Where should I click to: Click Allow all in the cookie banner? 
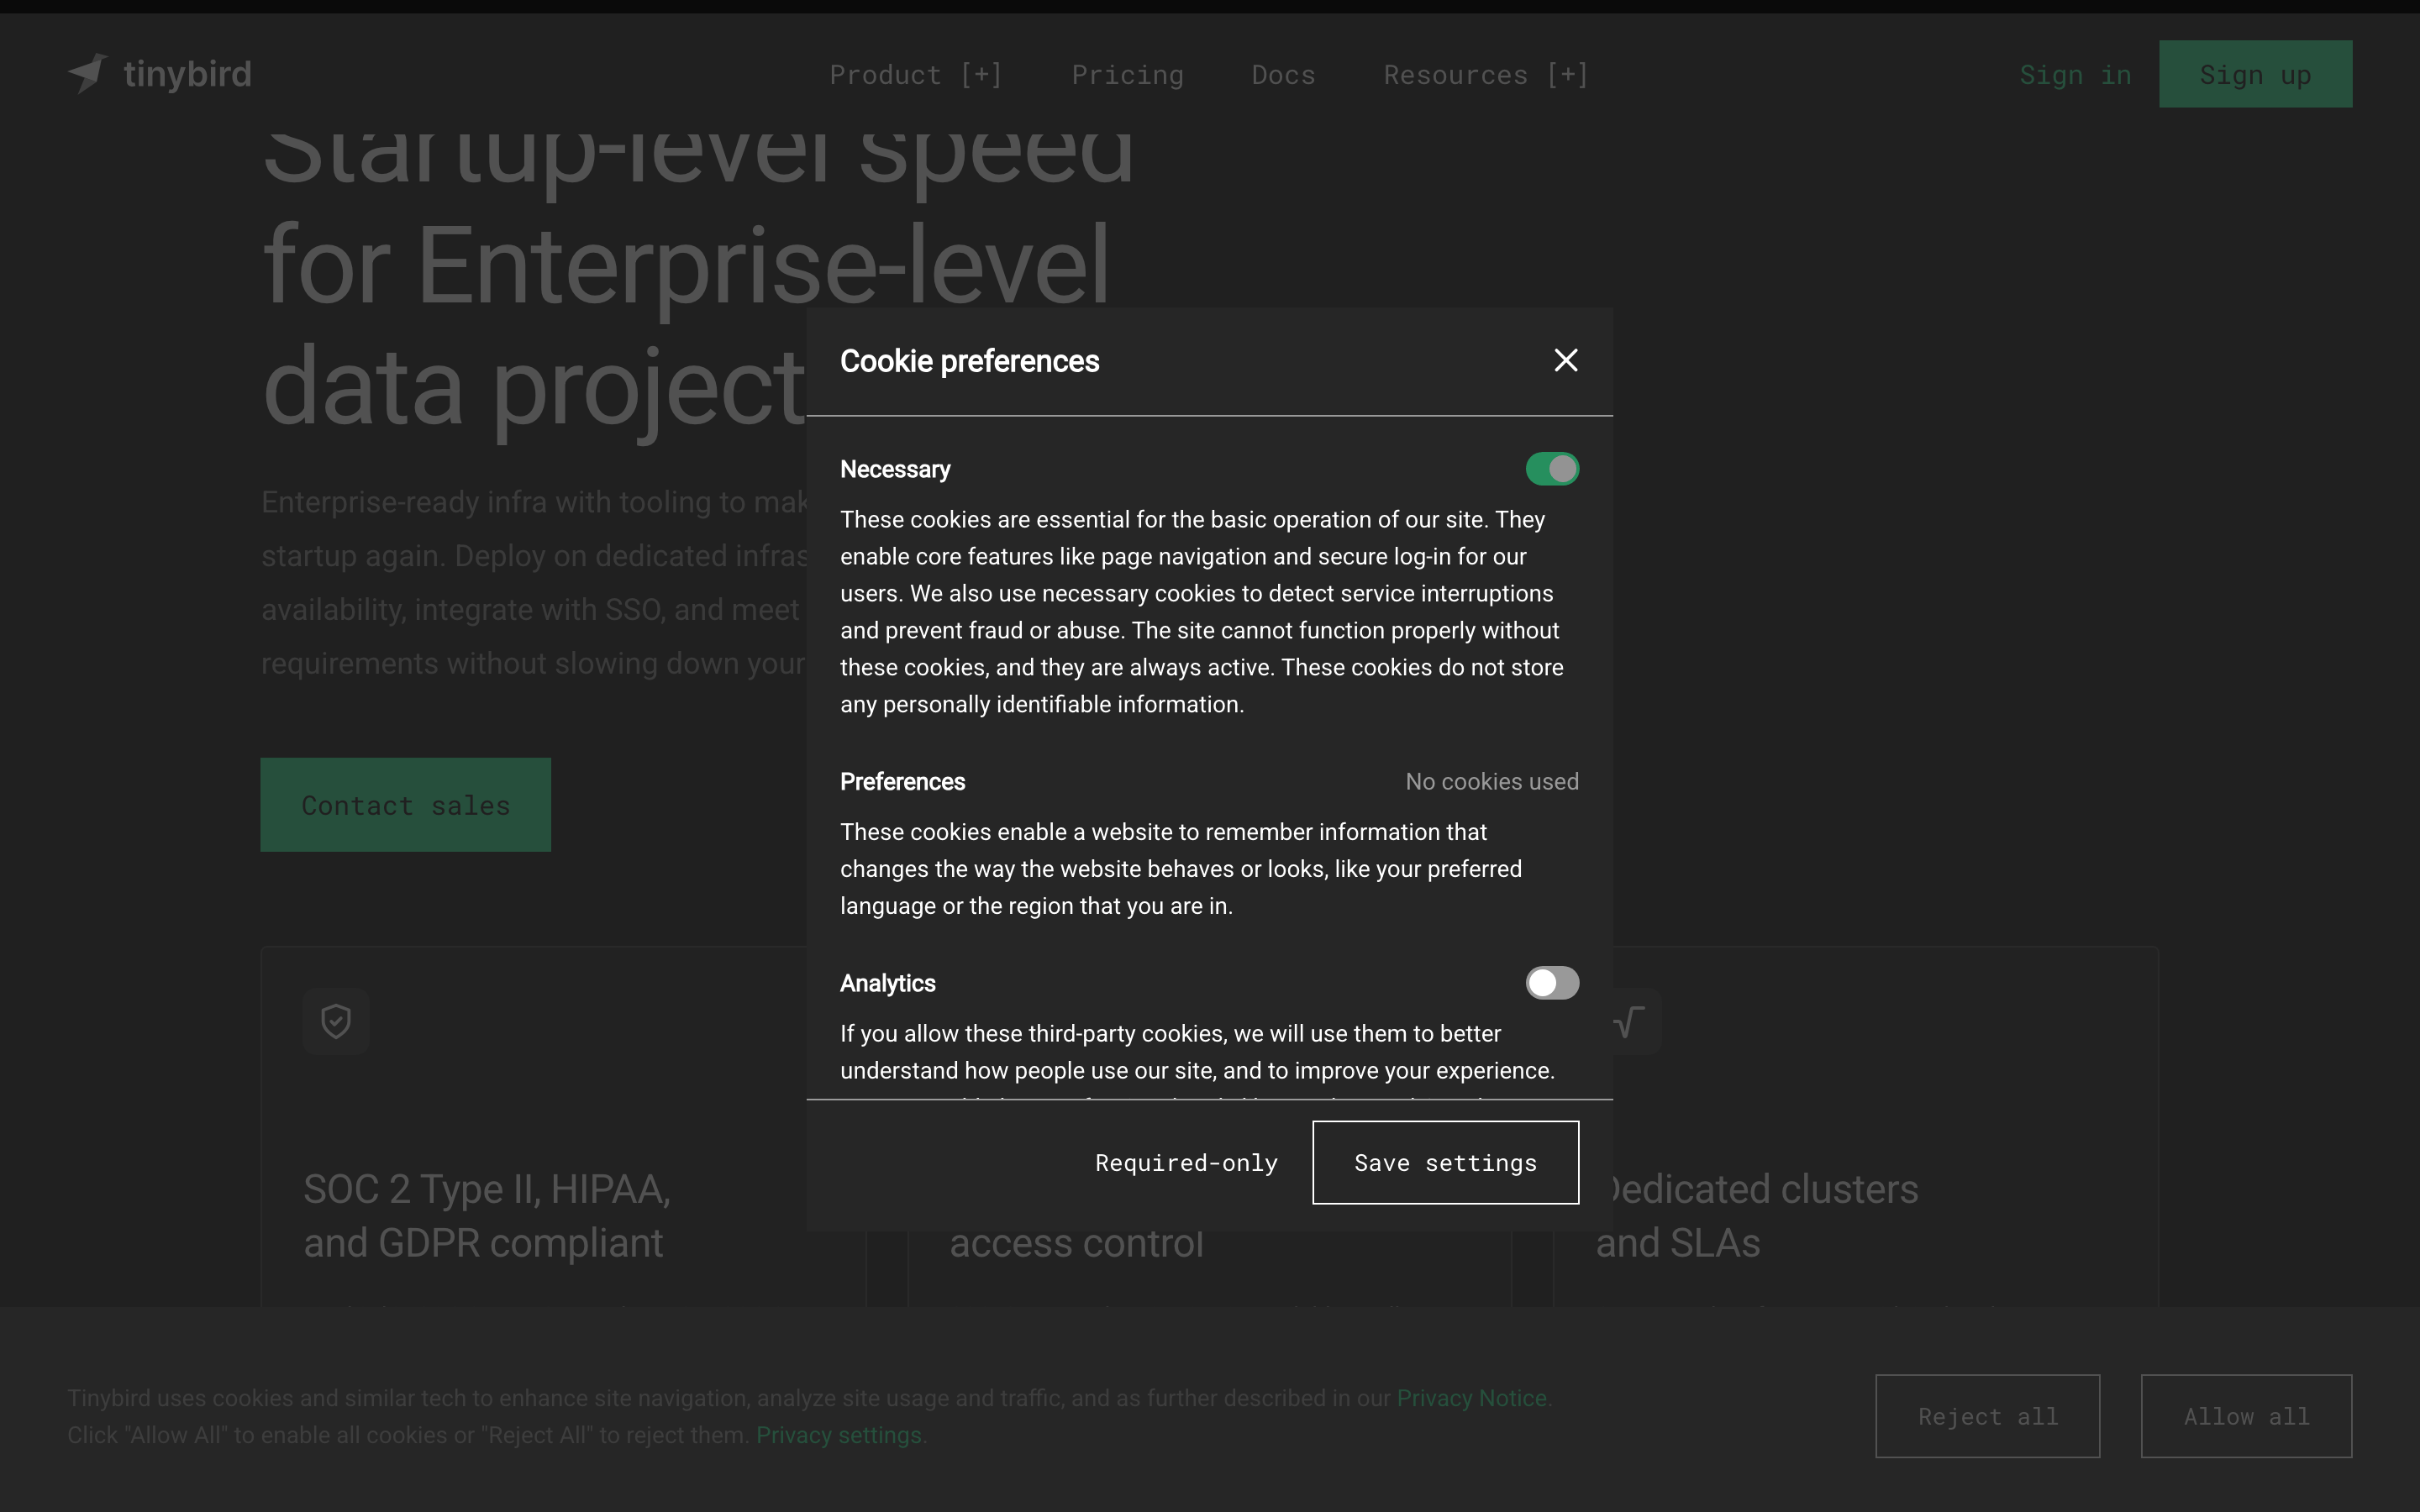click(2246, 1416)
